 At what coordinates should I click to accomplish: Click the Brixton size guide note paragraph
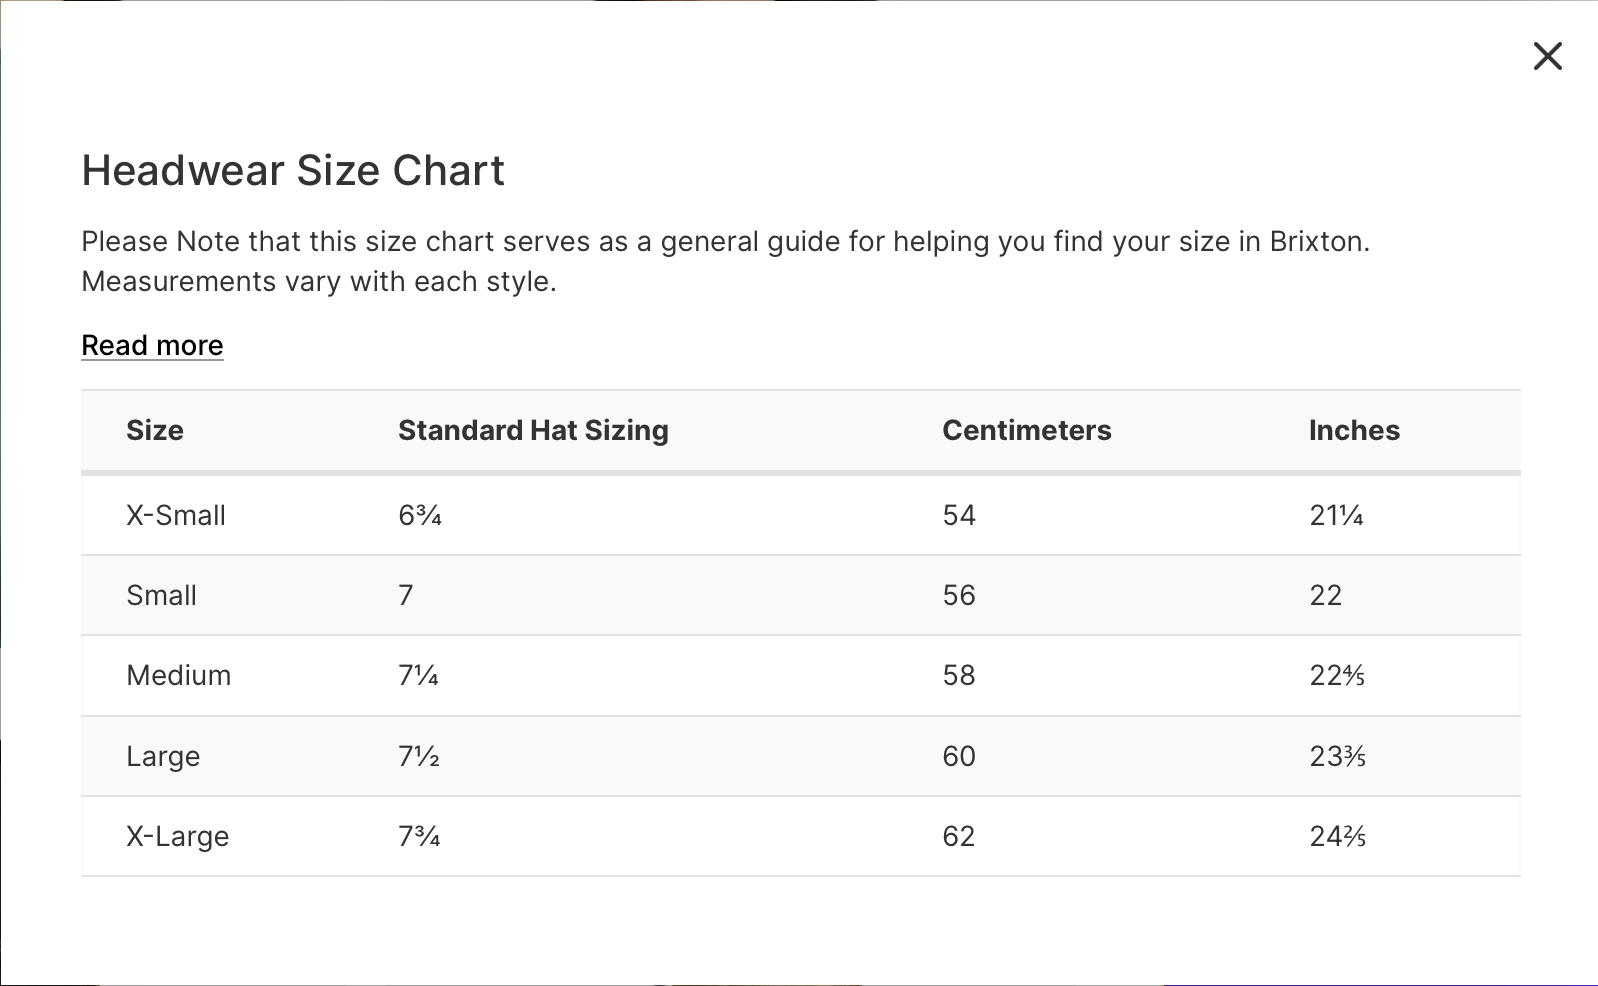tap(725, 261)
